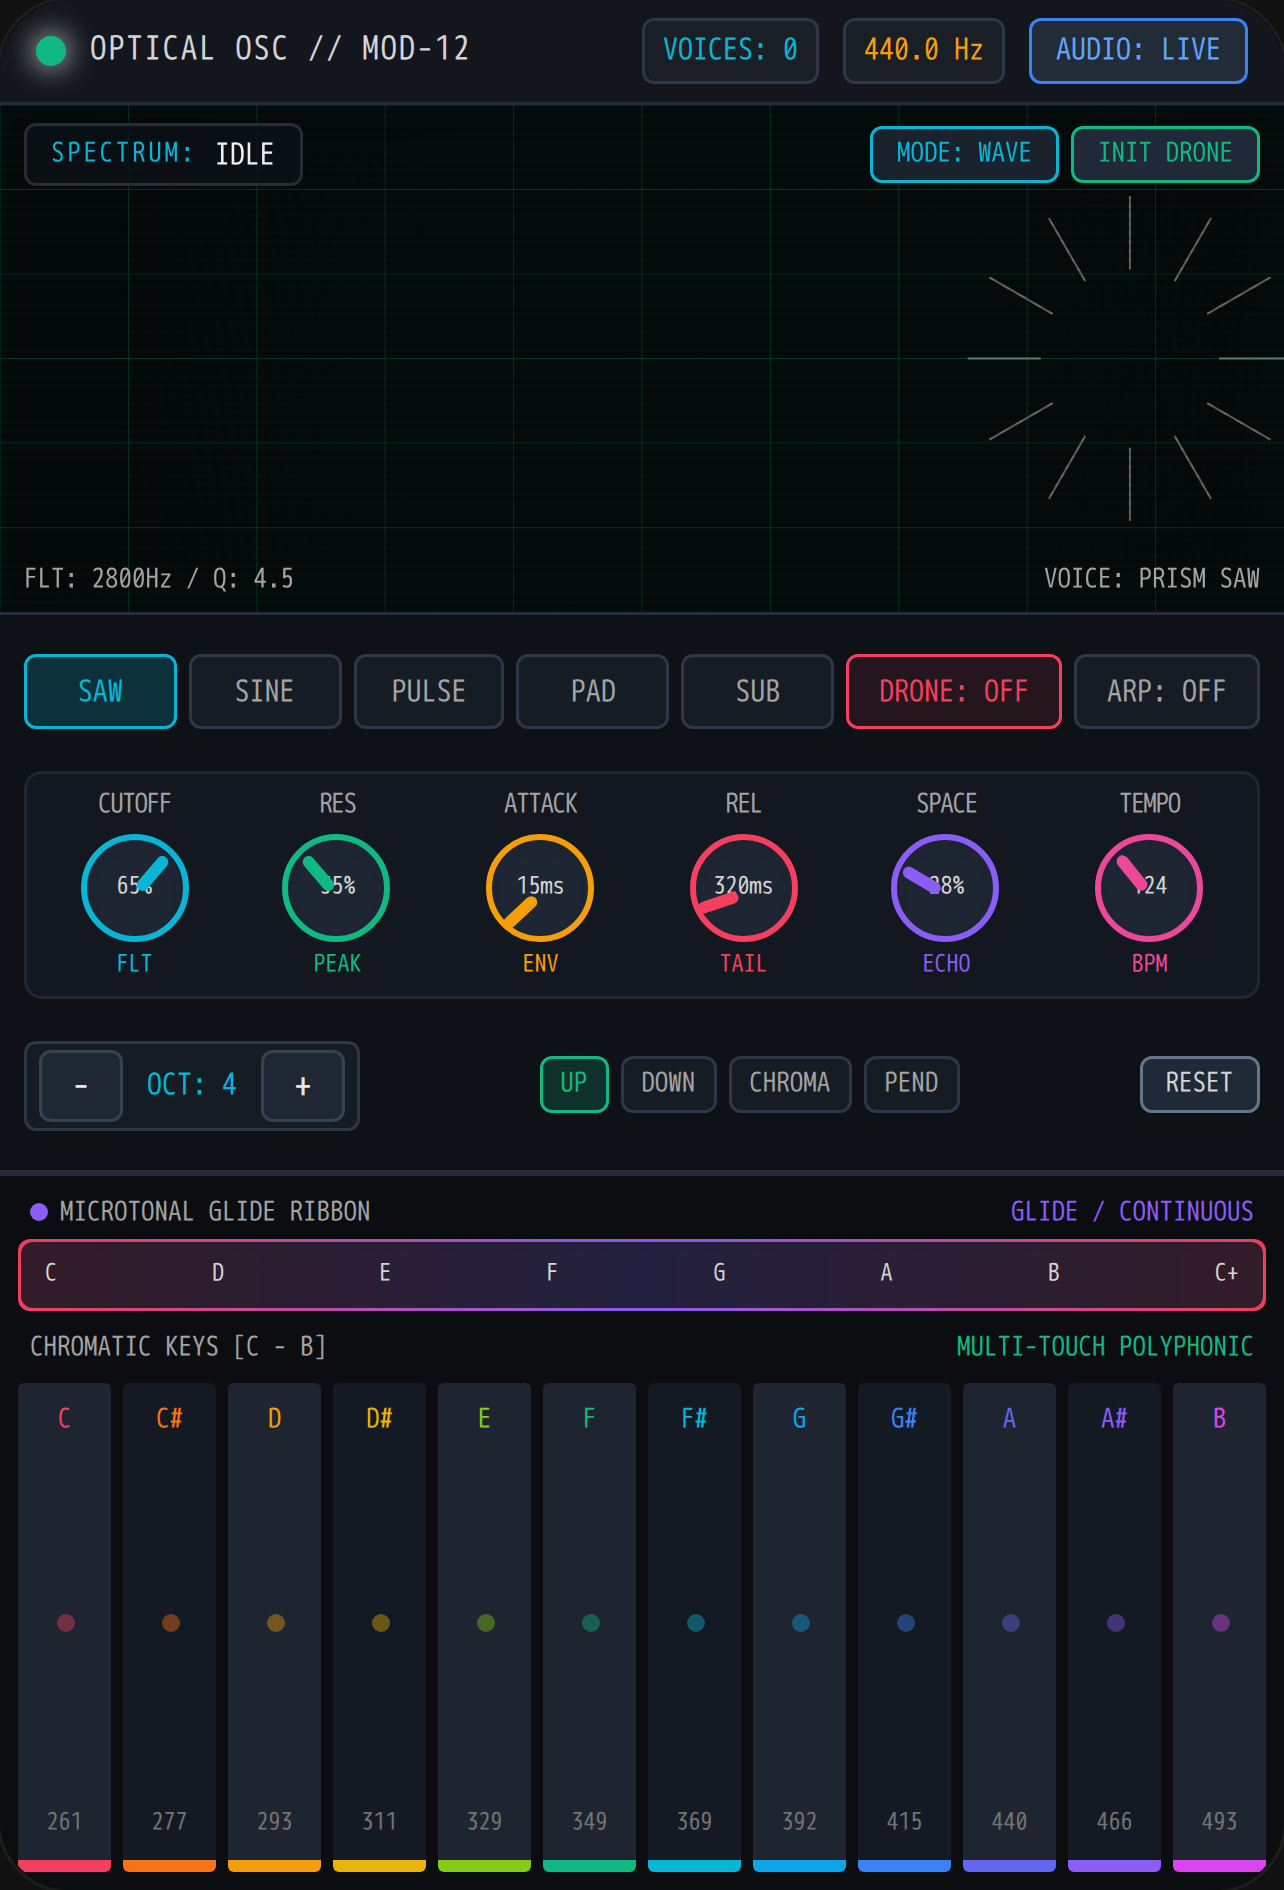Tap the E key at 329 Hz

pyautogui.click(x=484, y=1627)
